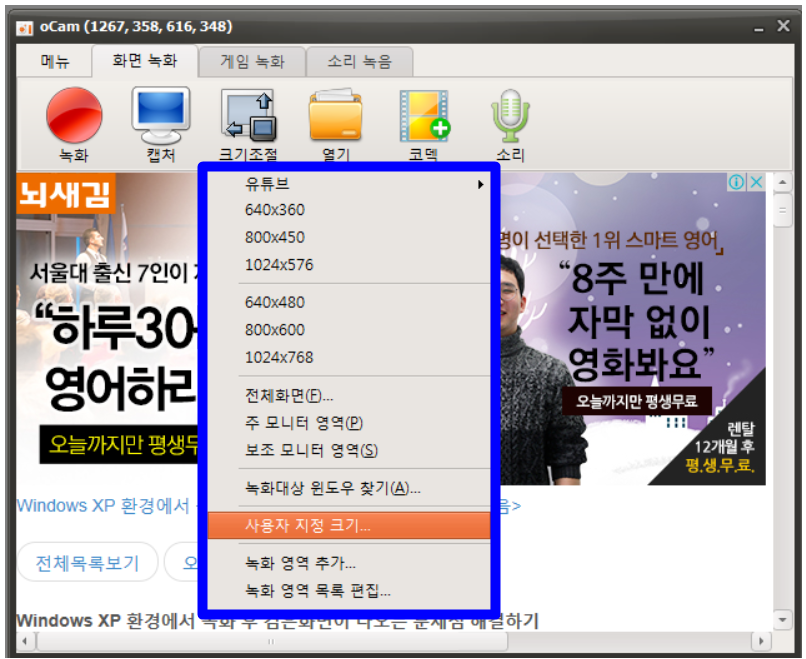The width and height of the screenshot is (806, 659).
Task: Open the Windows XP 환경에서 link
Action: click(x=103, y=506)
